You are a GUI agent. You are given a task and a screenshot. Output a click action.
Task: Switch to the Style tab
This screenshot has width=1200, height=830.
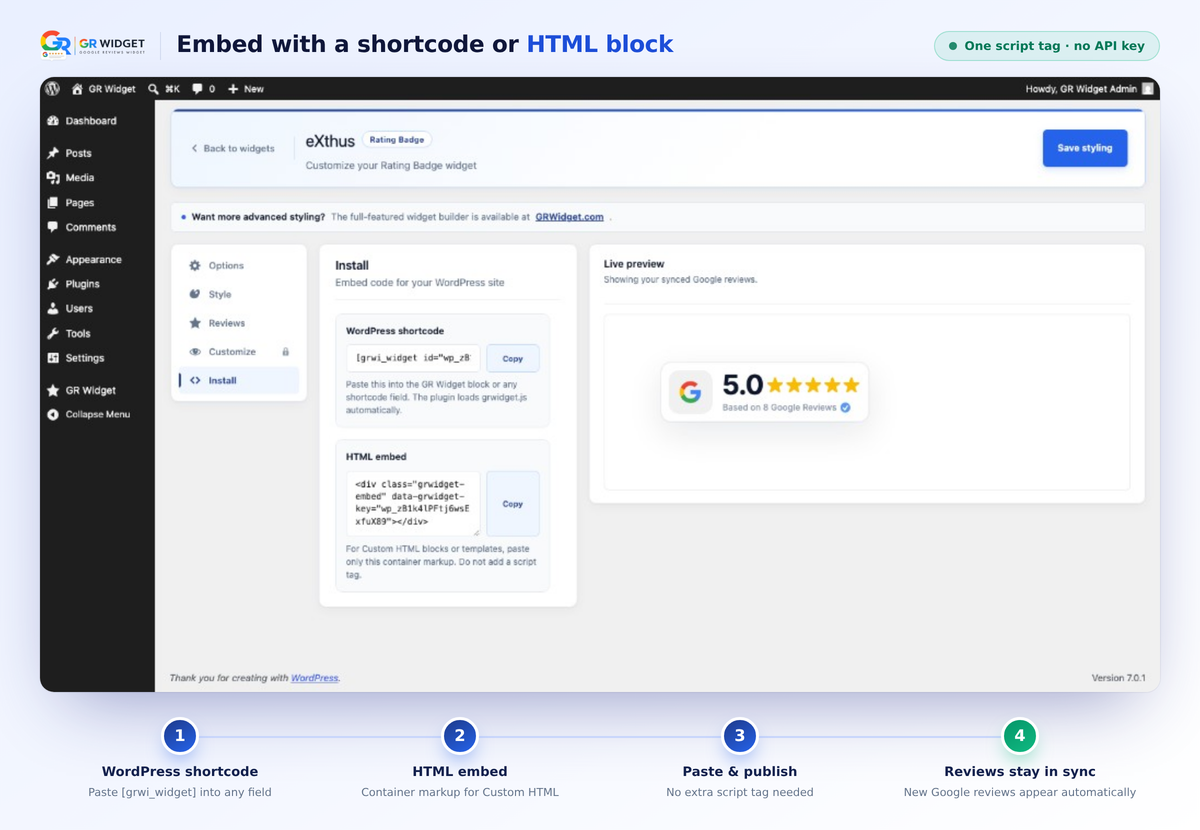(x=239, y=295)
